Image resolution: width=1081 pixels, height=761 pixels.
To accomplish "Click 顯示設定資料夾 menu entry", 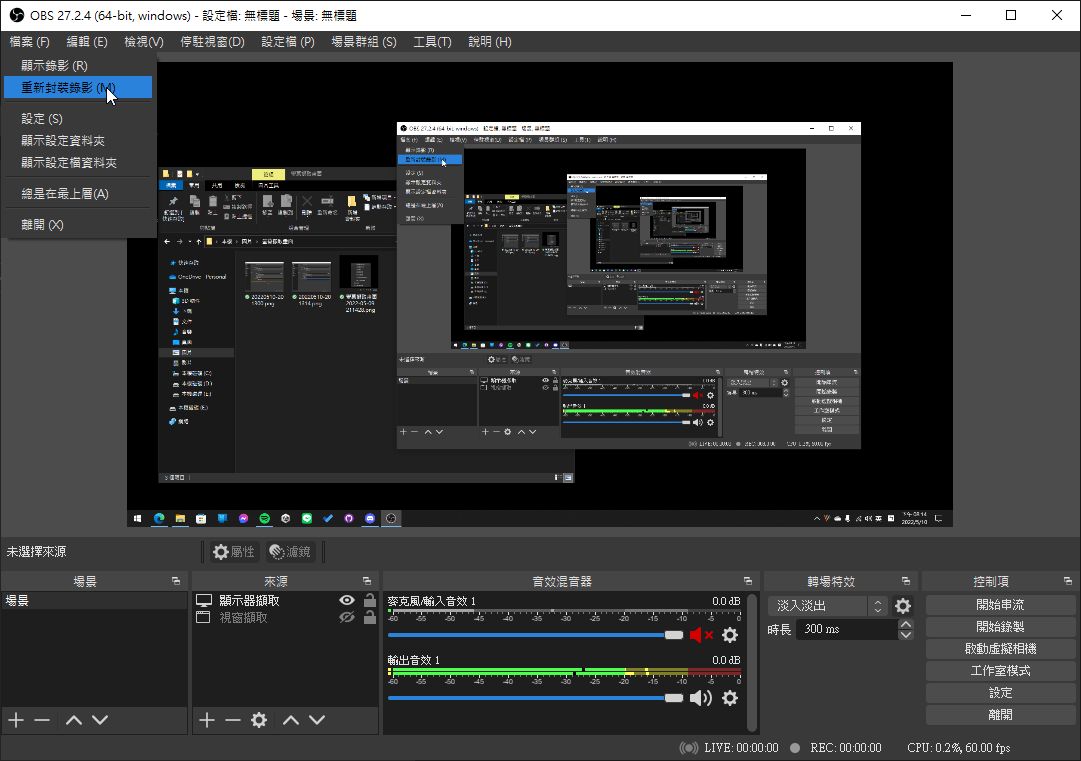I will [x=78, y=141].
